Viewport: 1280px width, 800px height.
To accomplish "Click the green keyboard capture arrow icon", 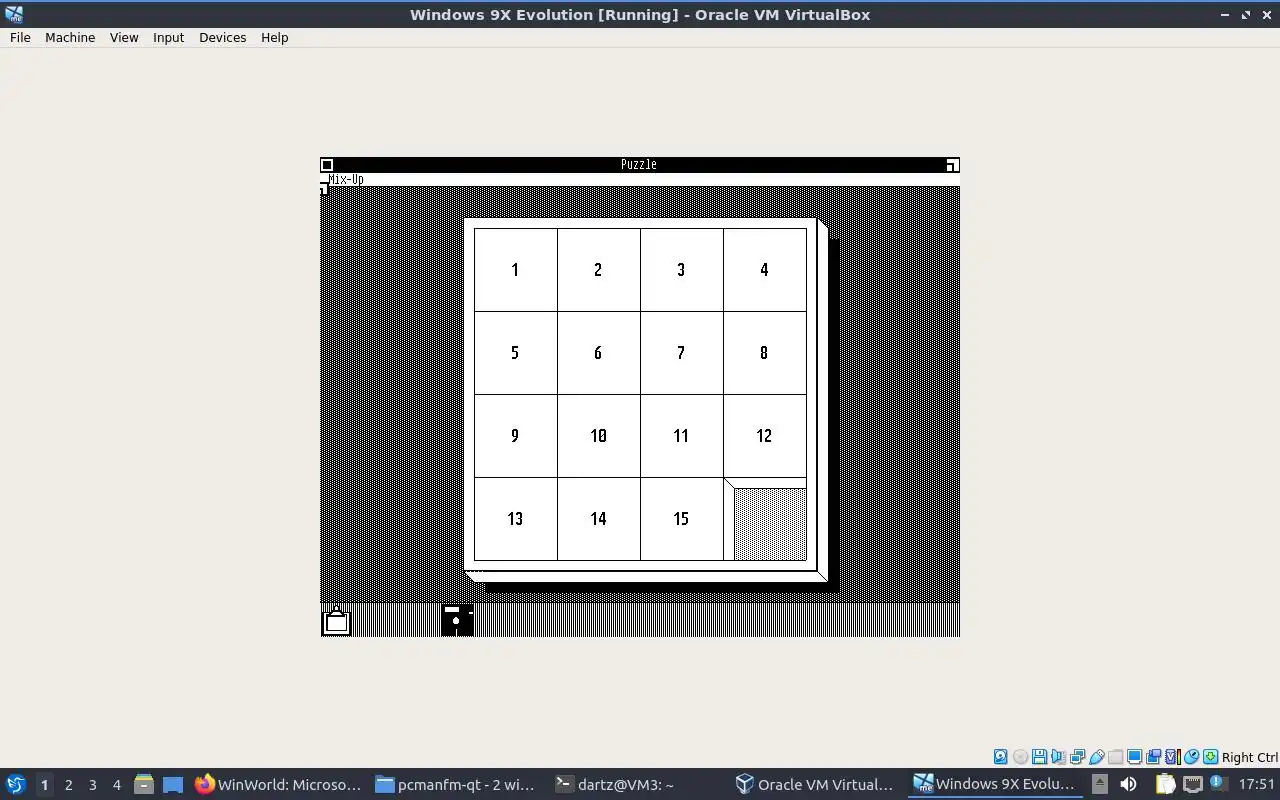I will pyautogui.click(x=1210, y=757).
